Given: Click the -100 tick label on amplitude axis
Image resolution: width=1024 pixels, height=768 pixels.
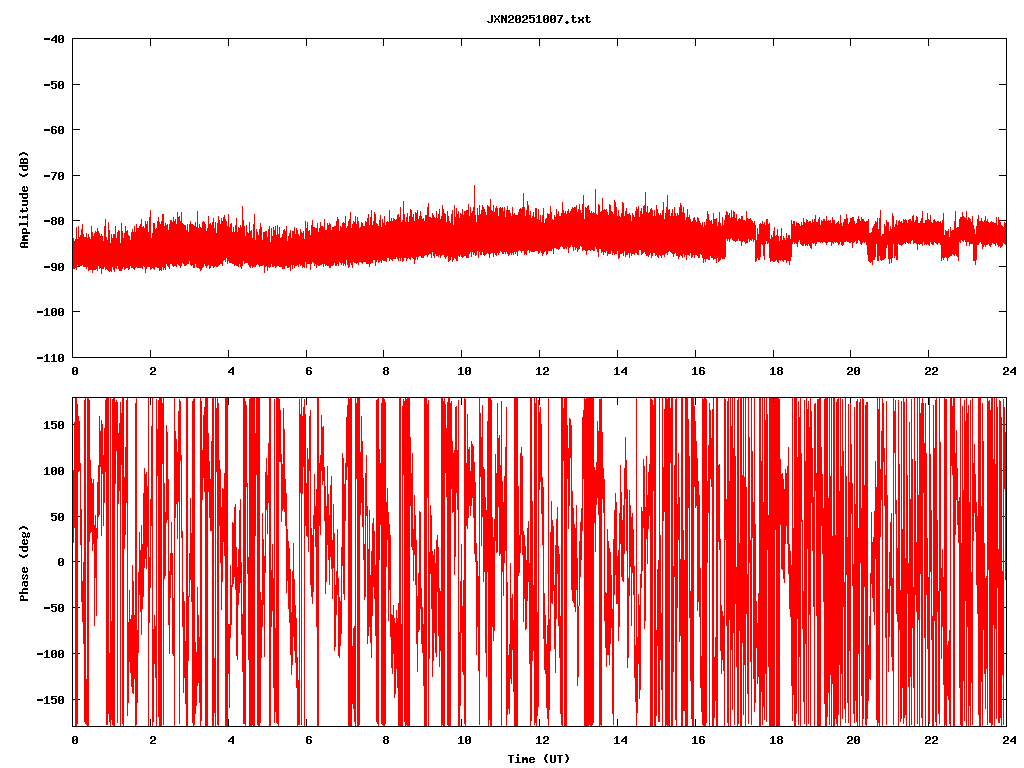Looking at the screenshot, I should coord(51,312).
